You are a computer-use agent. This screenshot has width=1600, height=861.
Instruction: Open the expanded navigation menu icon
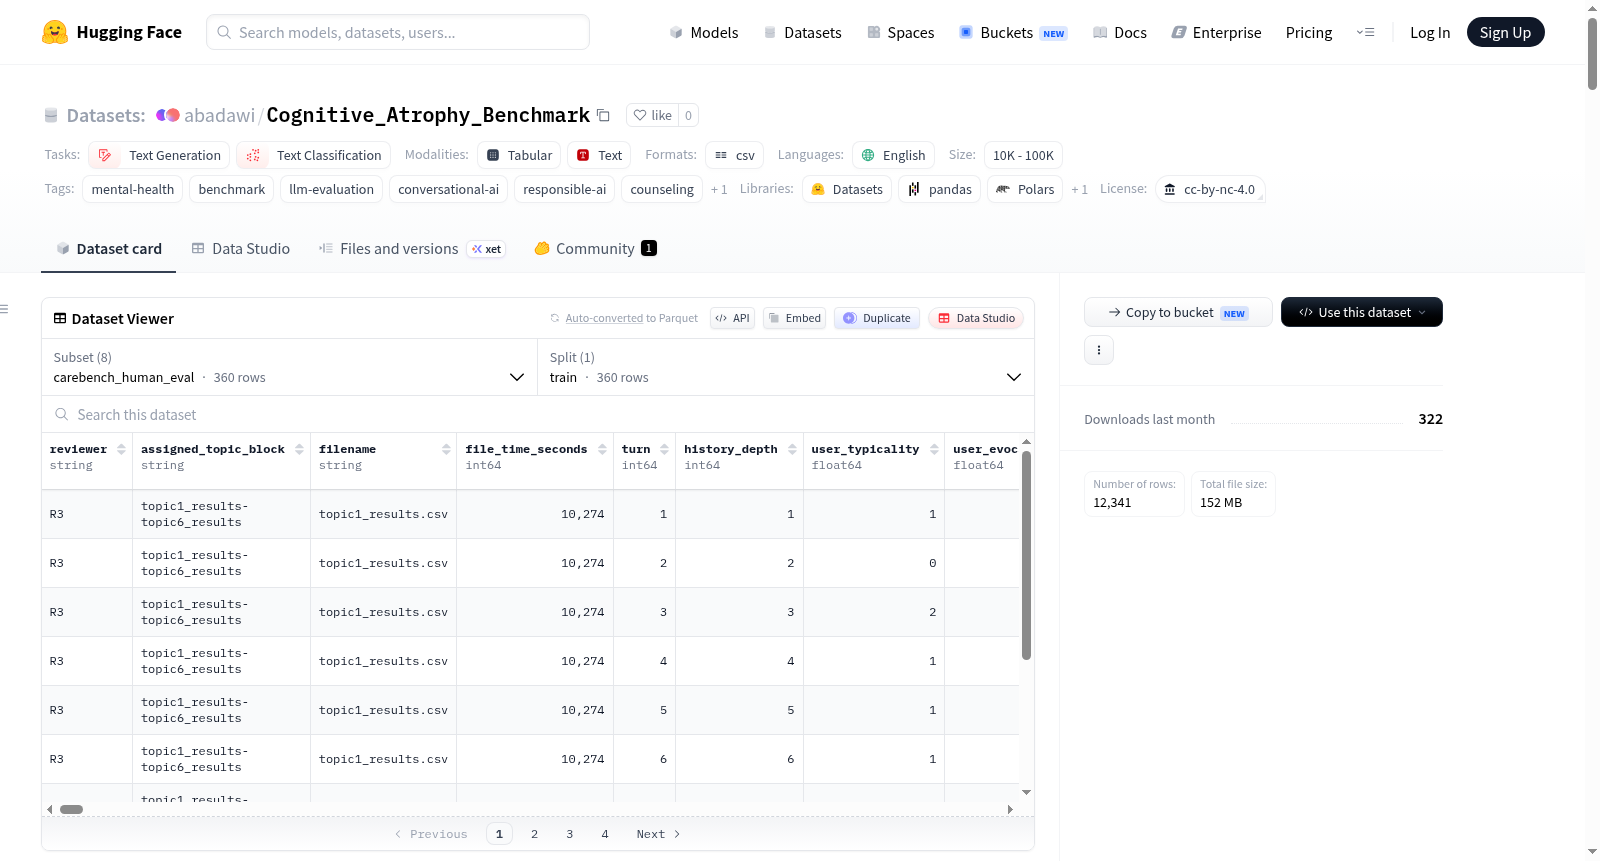1365,32
